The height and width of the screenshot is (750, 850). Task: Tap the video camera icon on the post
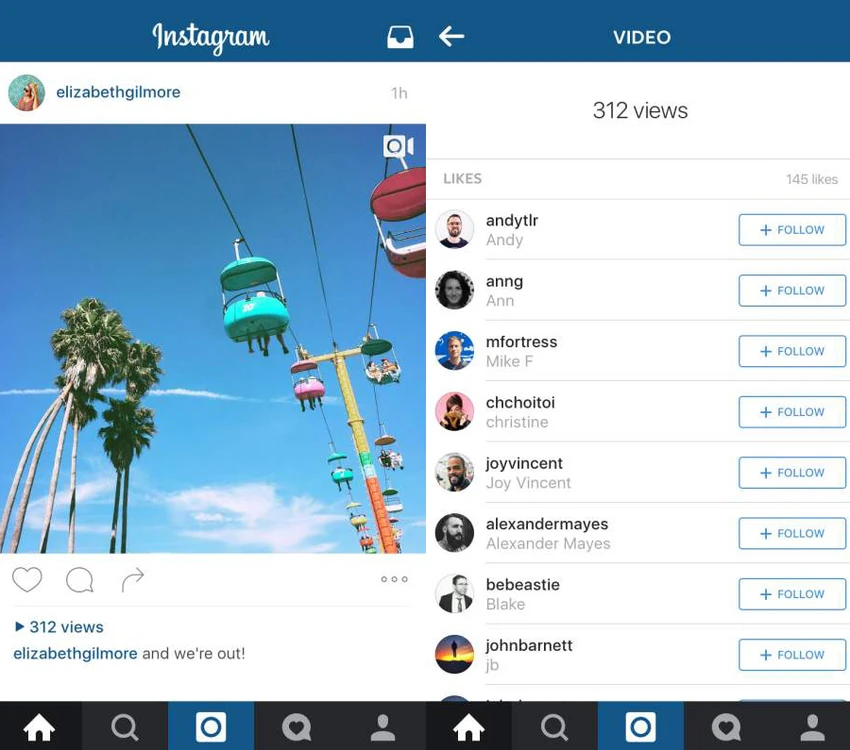398,146
